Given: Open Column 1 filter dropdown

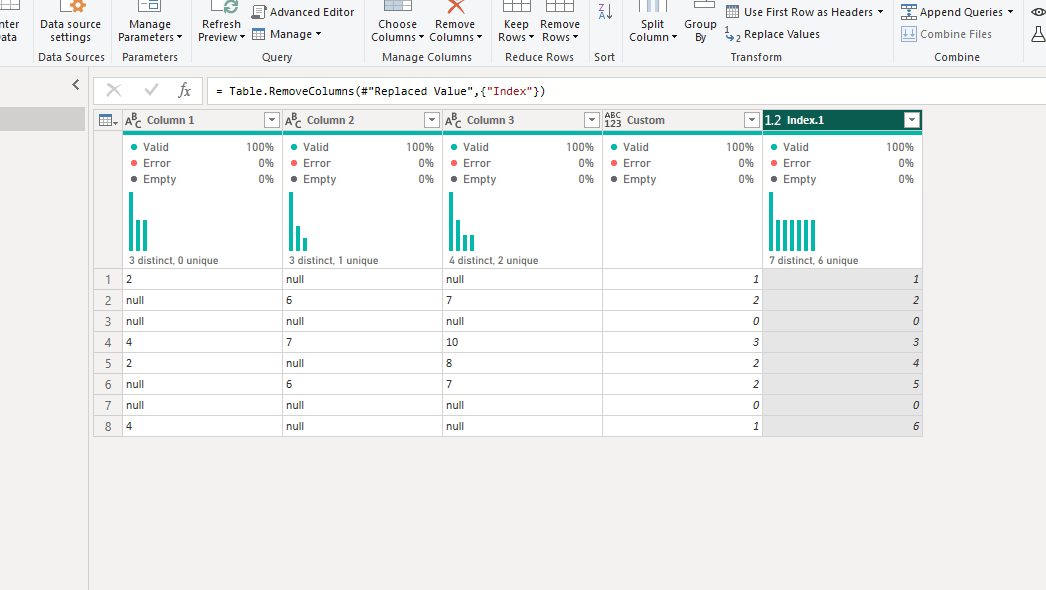Looking at the screenshot, I should pos(272,120).
